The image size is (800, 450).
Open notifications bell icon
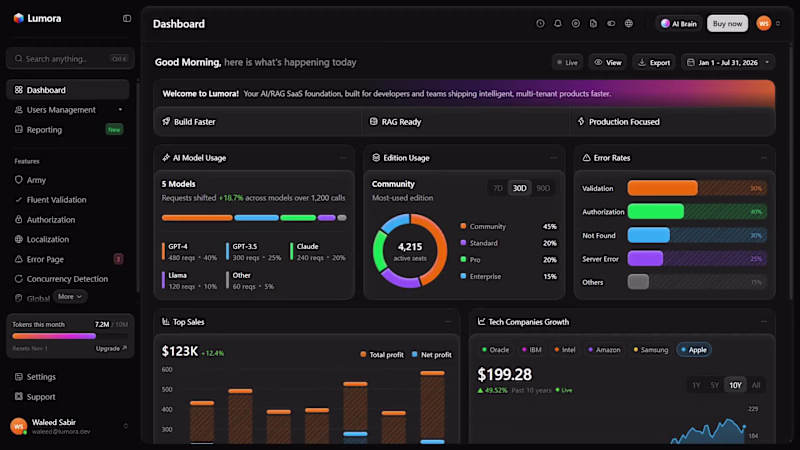(558, 23)
